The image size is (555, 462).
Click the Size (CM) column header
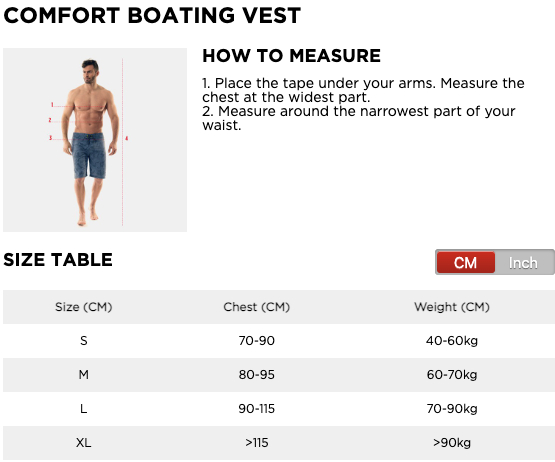[x=84, y=307]
